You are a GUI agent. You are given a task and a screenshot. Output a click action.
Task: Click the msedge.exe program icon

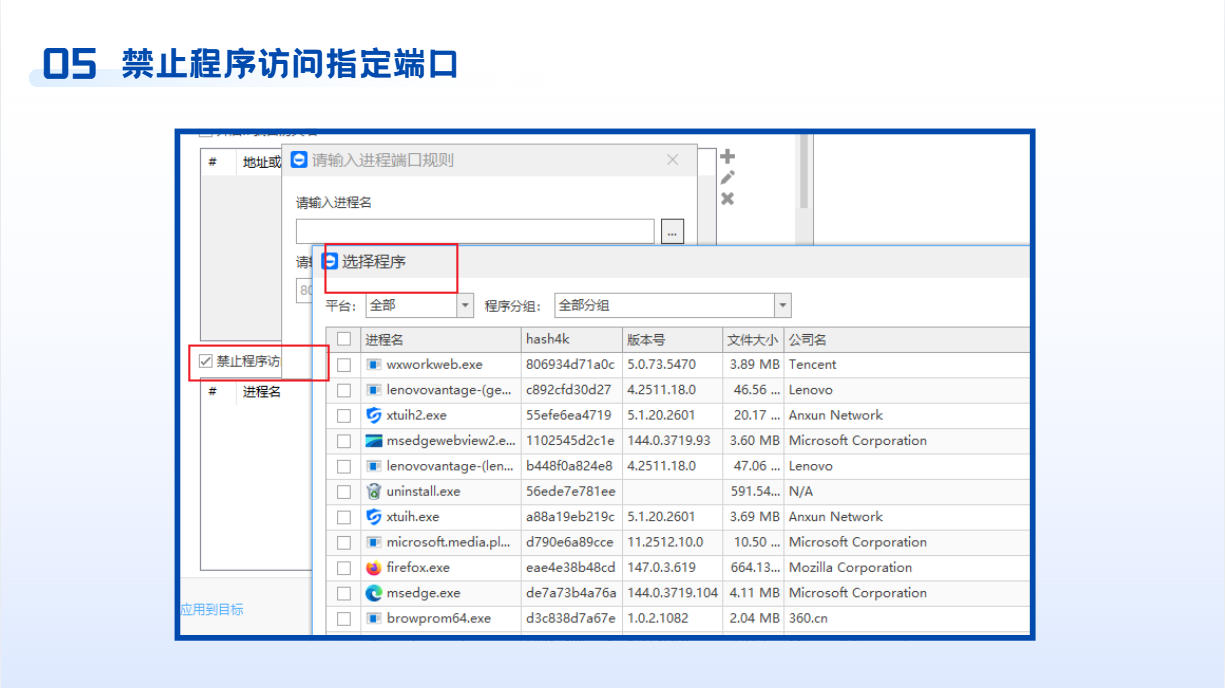(x=374, y=593)
